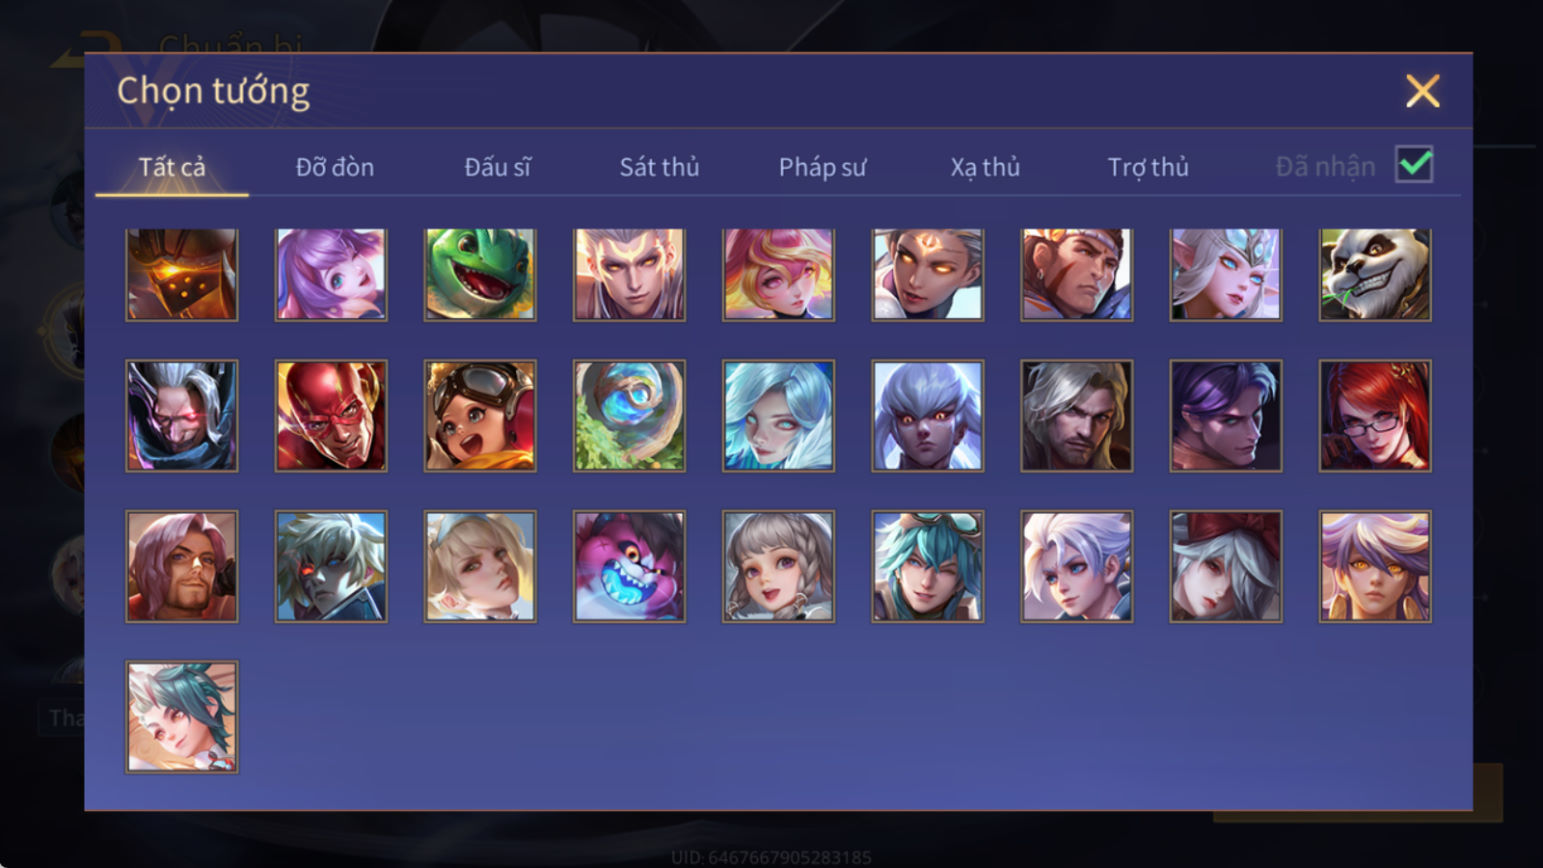Select the red-haired hero with glasses

click(x=1375, y=416)
